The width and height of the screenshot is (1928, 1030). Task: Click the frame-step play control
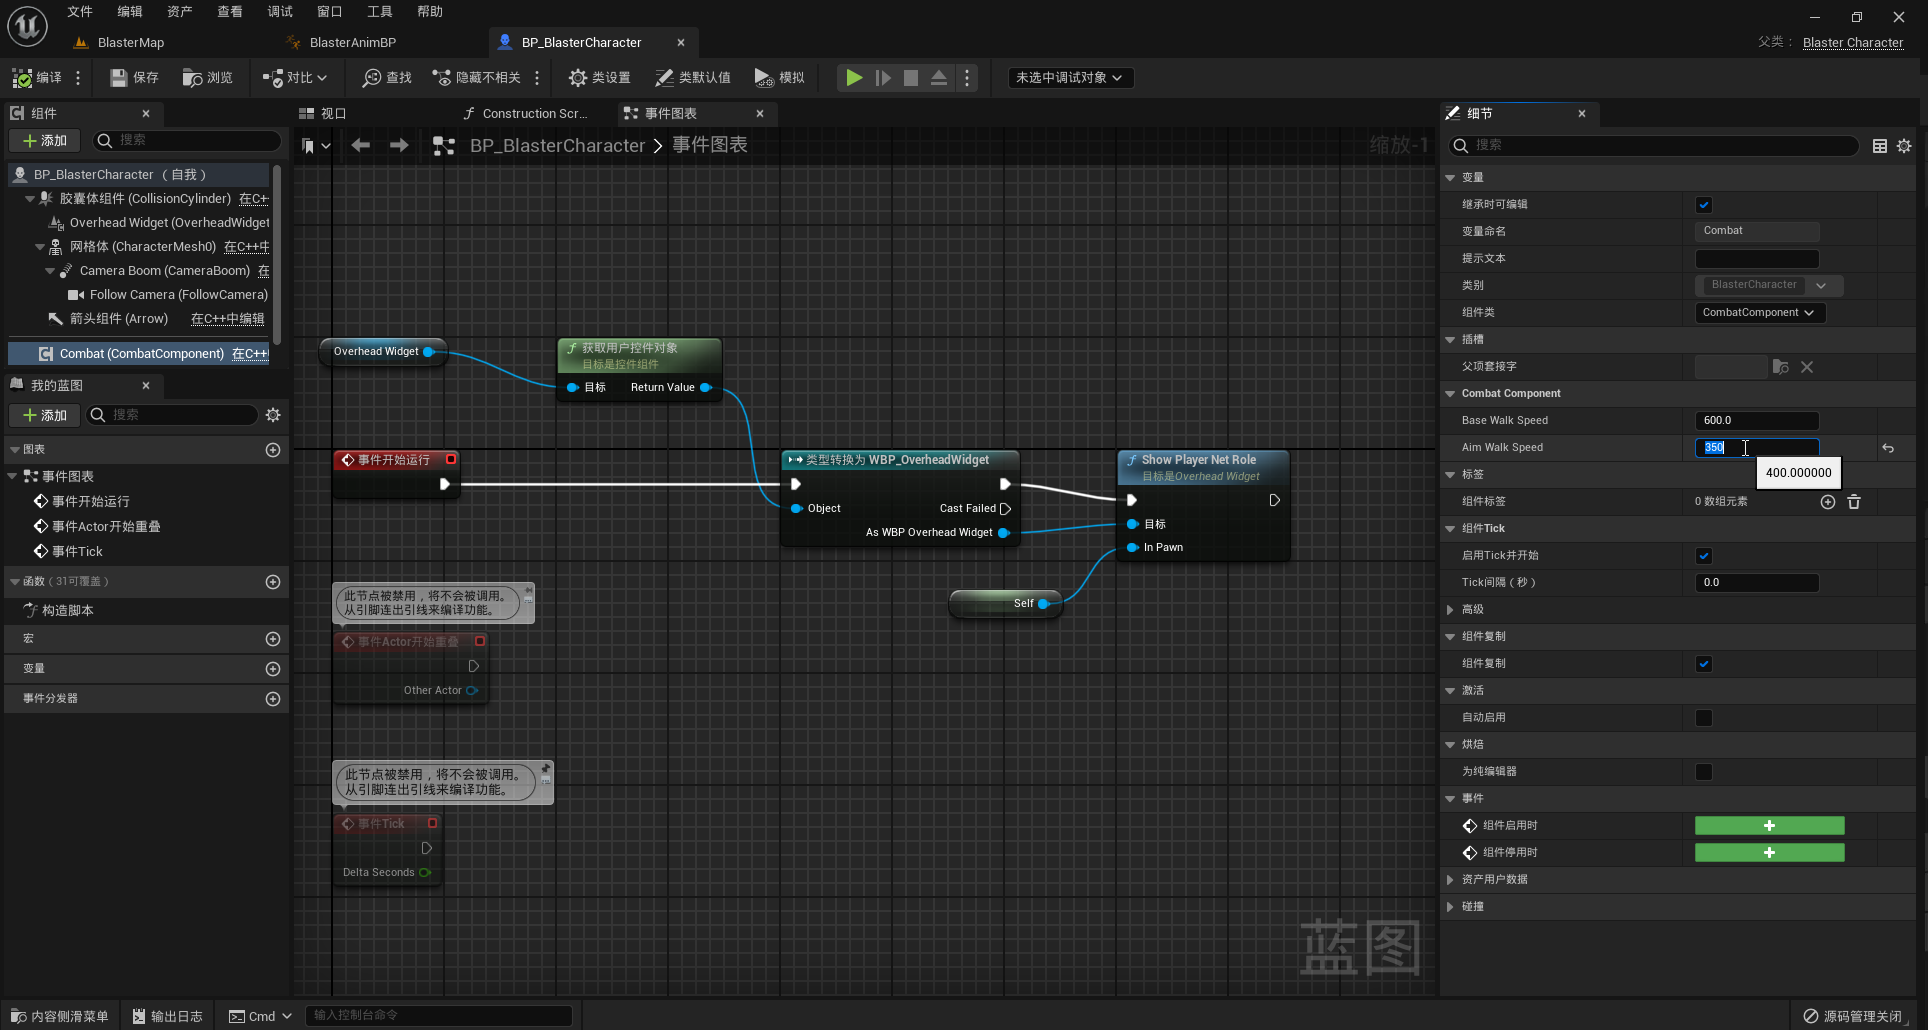883,78
